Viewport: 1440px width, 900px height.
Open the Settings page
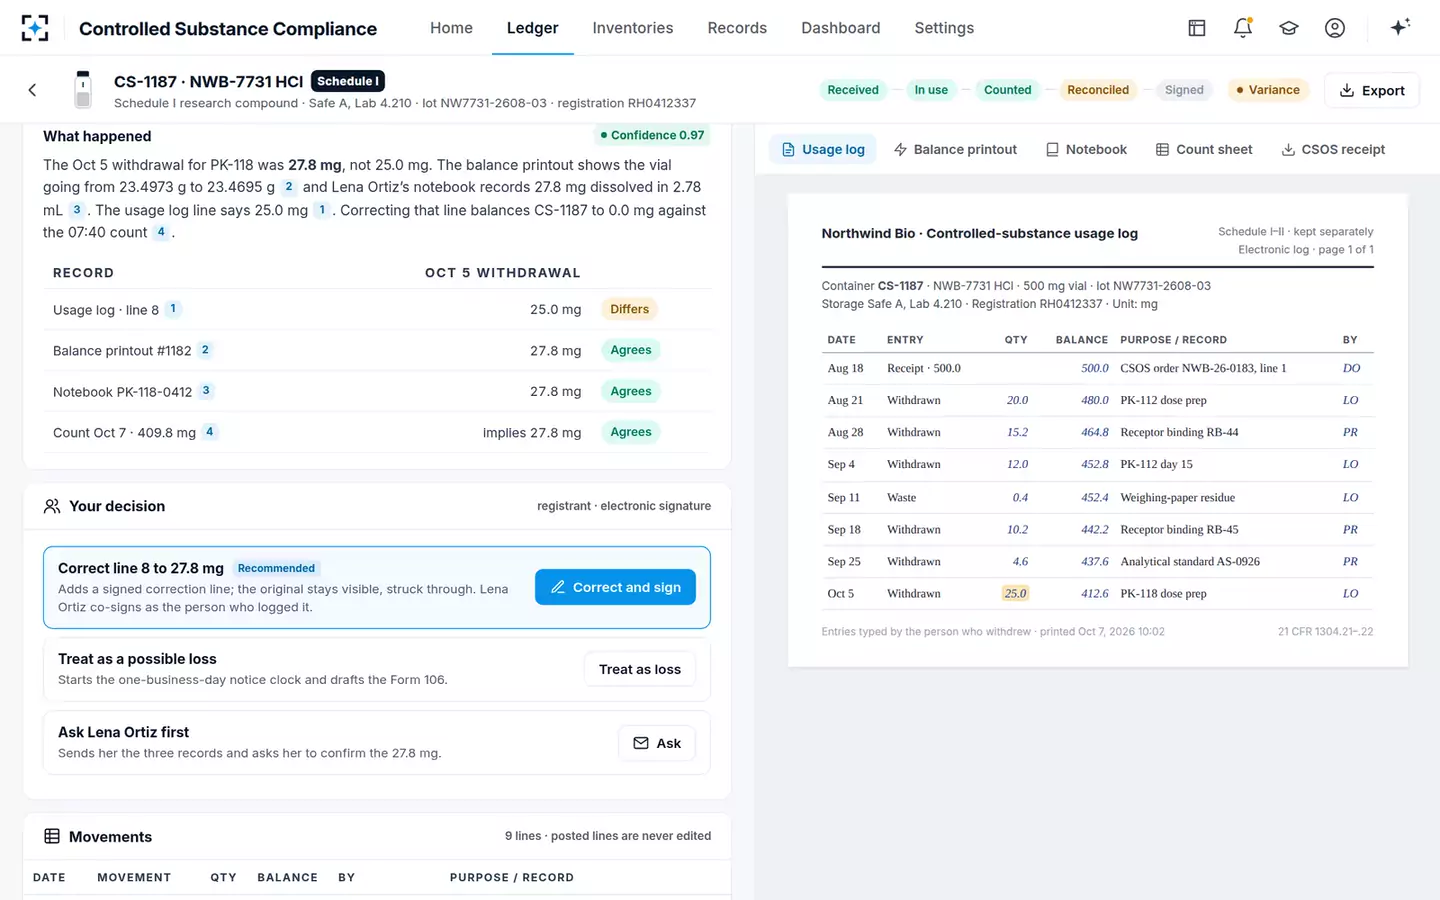tap(944, 28)
